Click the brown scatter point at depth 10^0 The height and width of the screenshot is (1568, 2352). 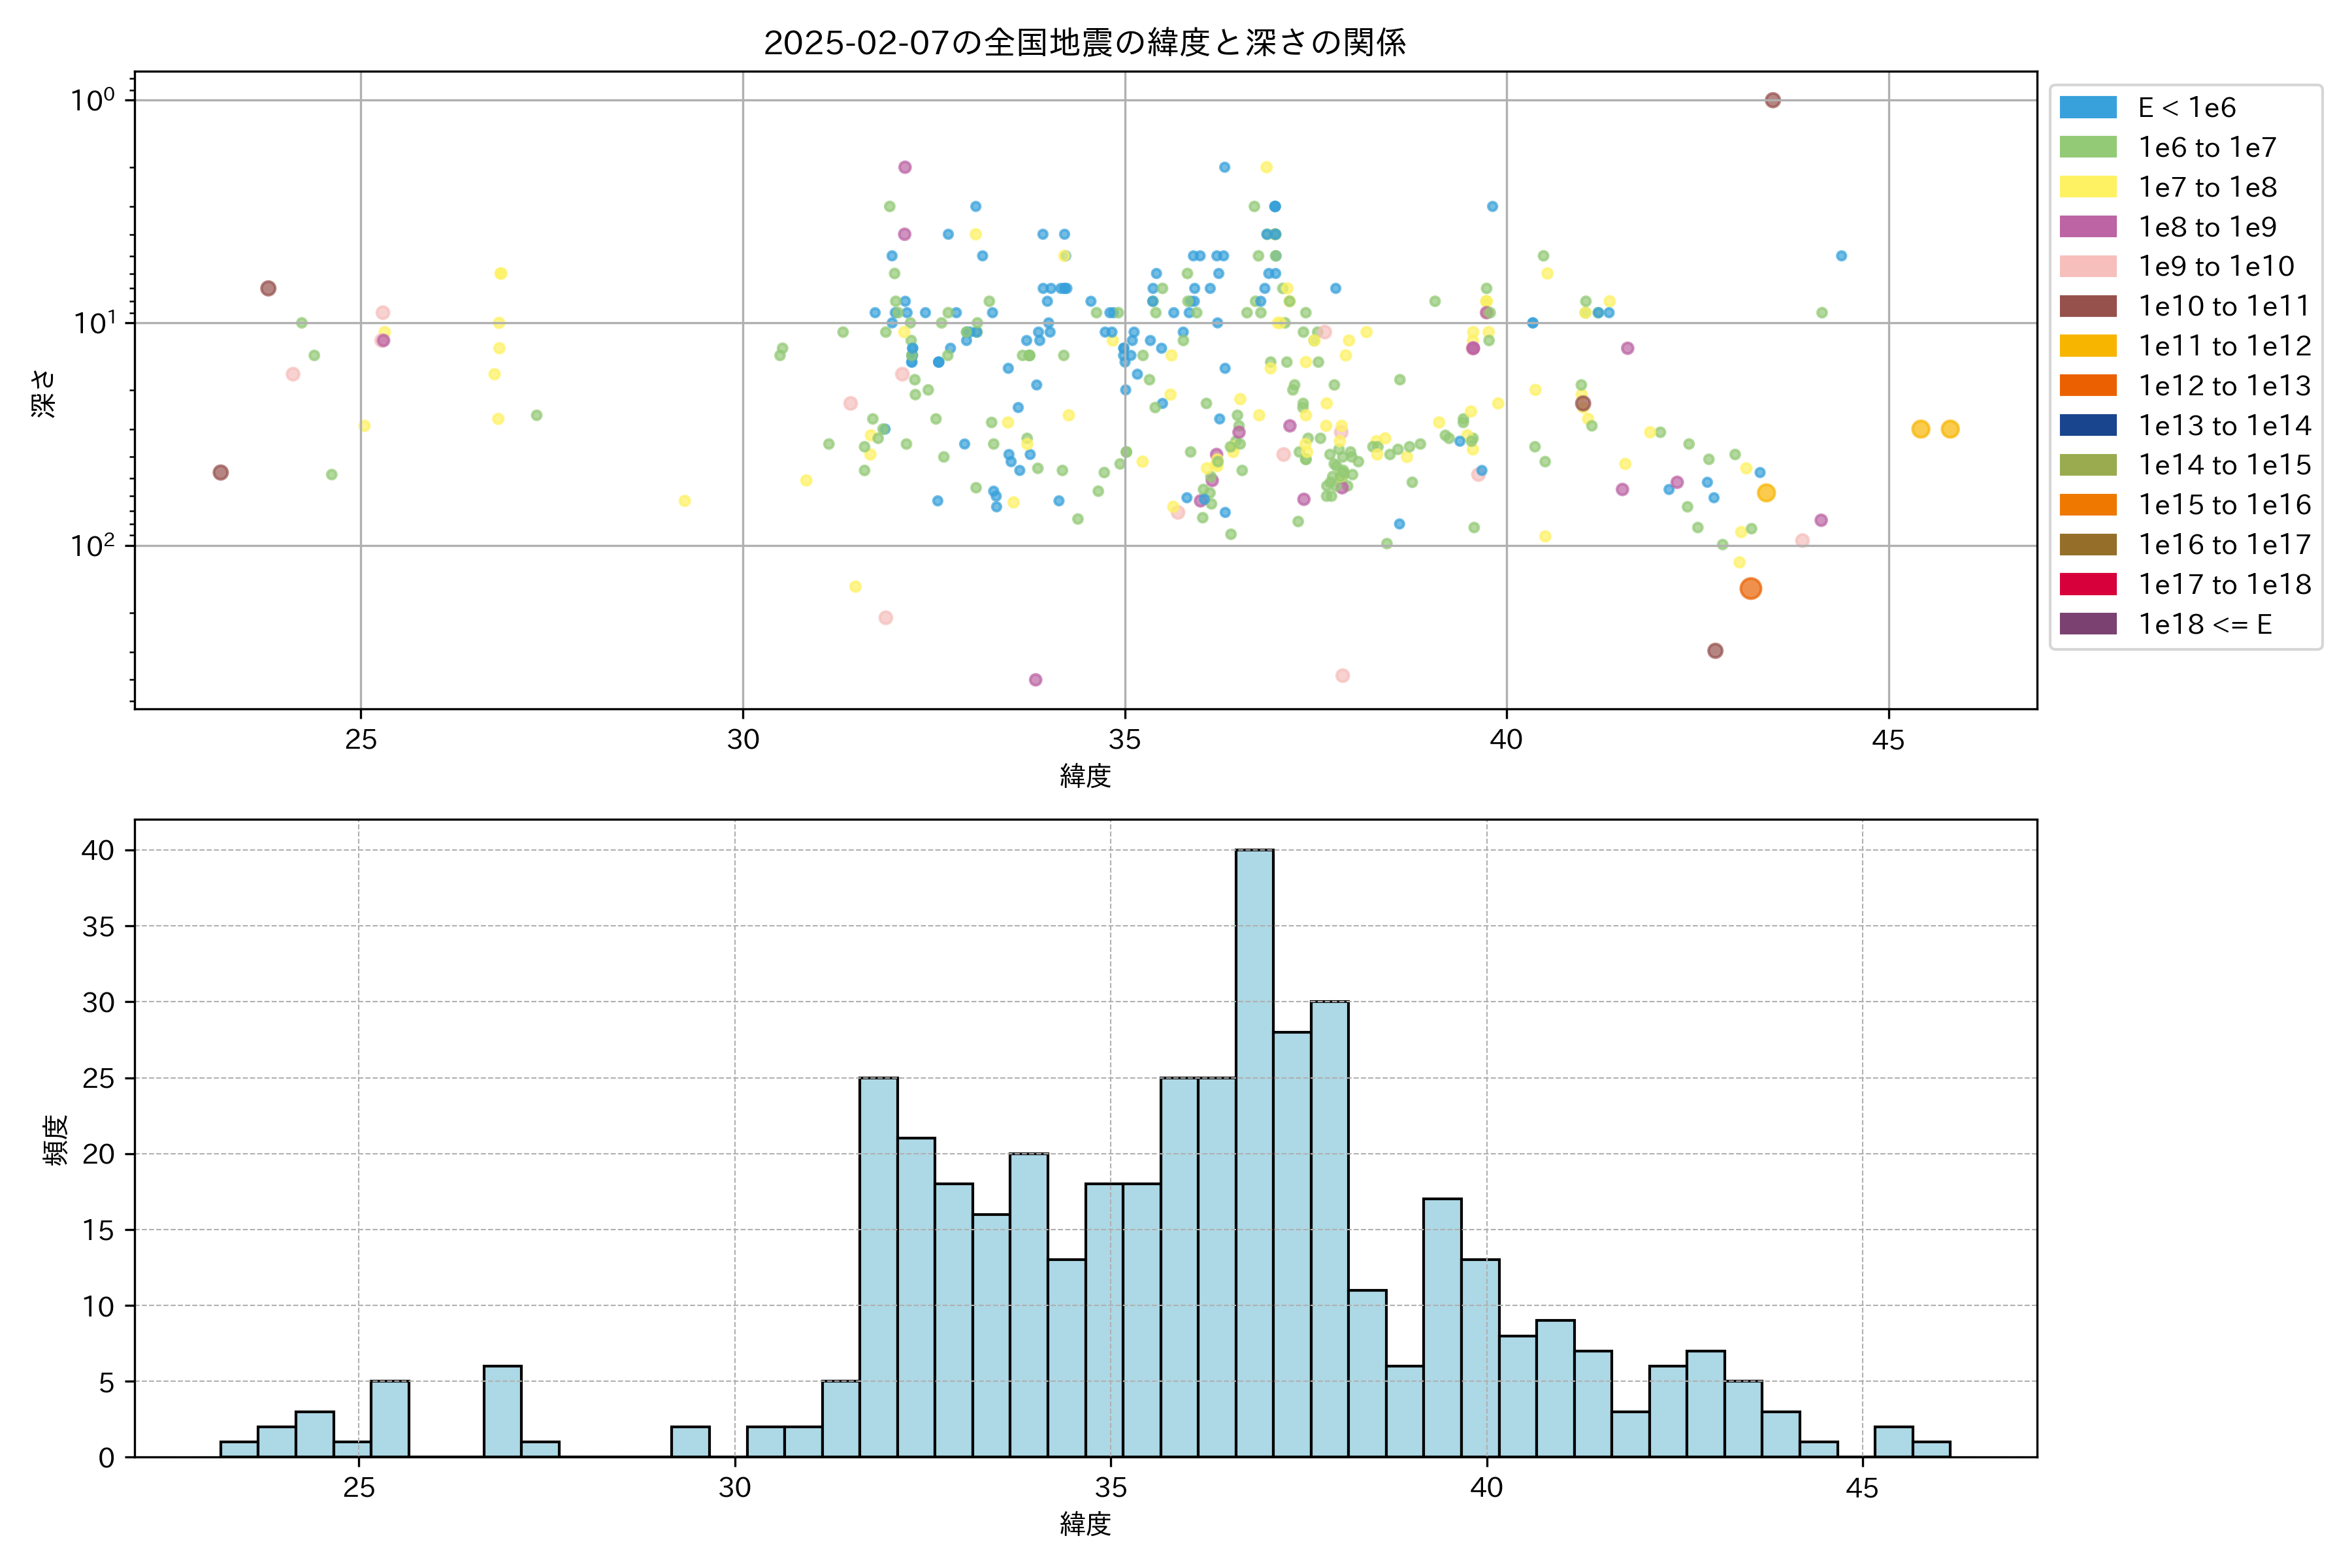(1772, 100)
